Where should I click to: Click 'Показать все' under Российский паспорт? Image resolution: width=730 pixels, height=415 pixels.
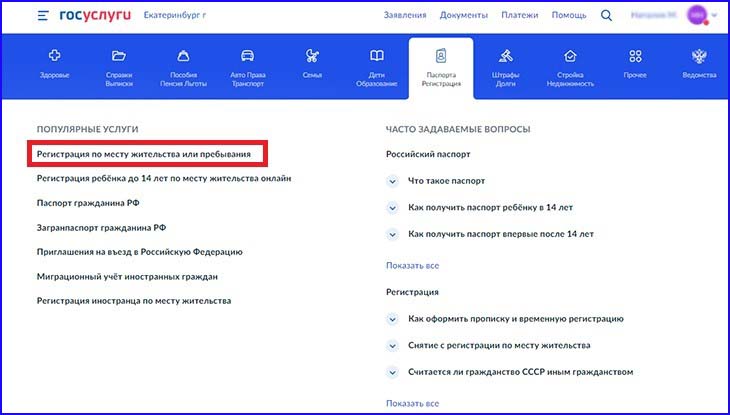[412, 265]
